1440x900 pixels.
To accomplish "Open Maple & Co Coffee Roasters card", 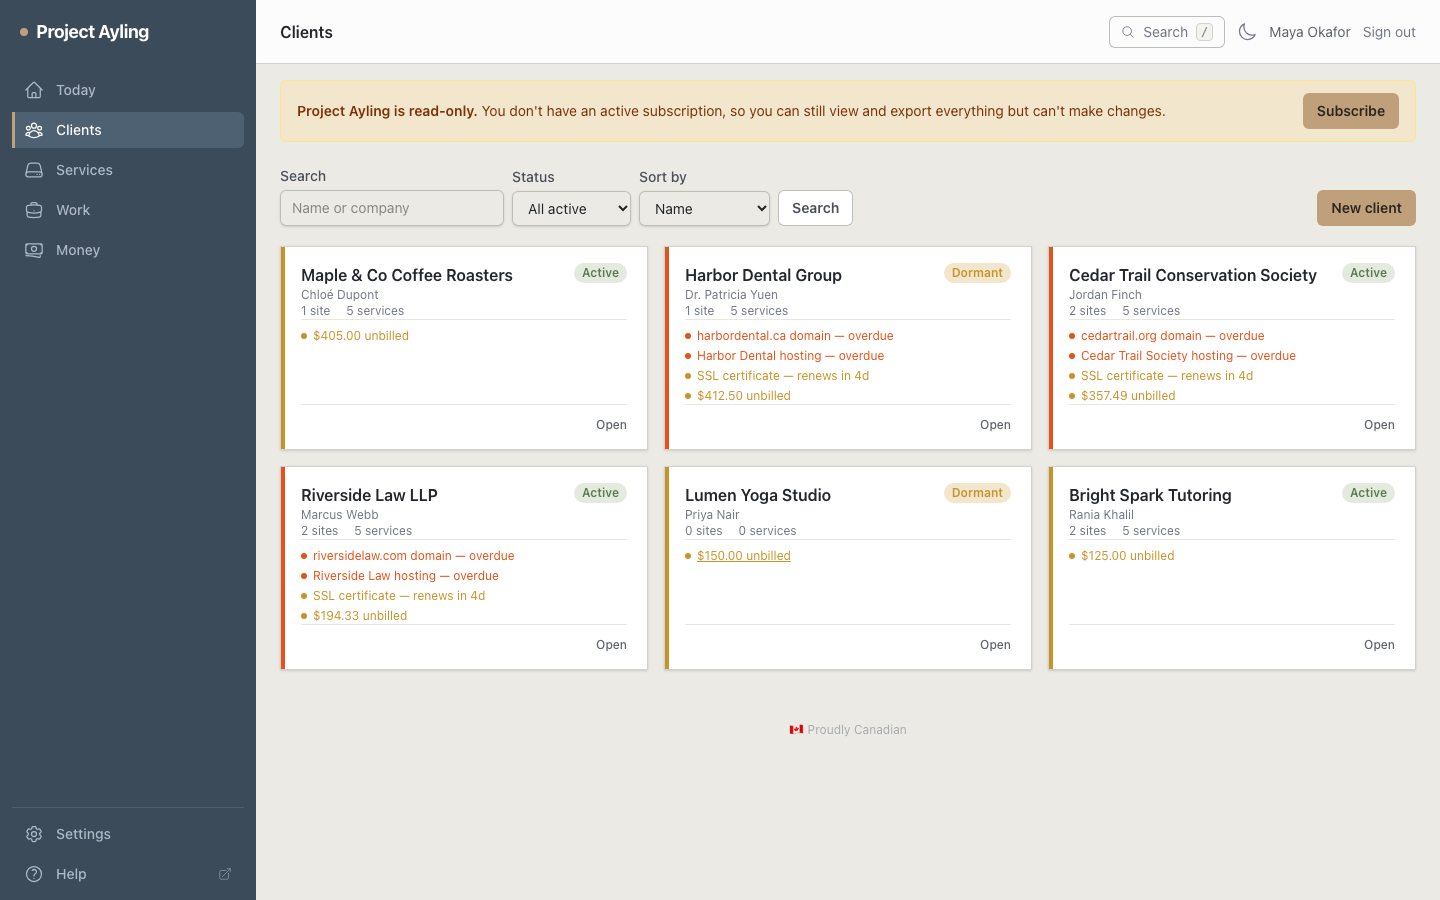I will click(x=611, y=425).
